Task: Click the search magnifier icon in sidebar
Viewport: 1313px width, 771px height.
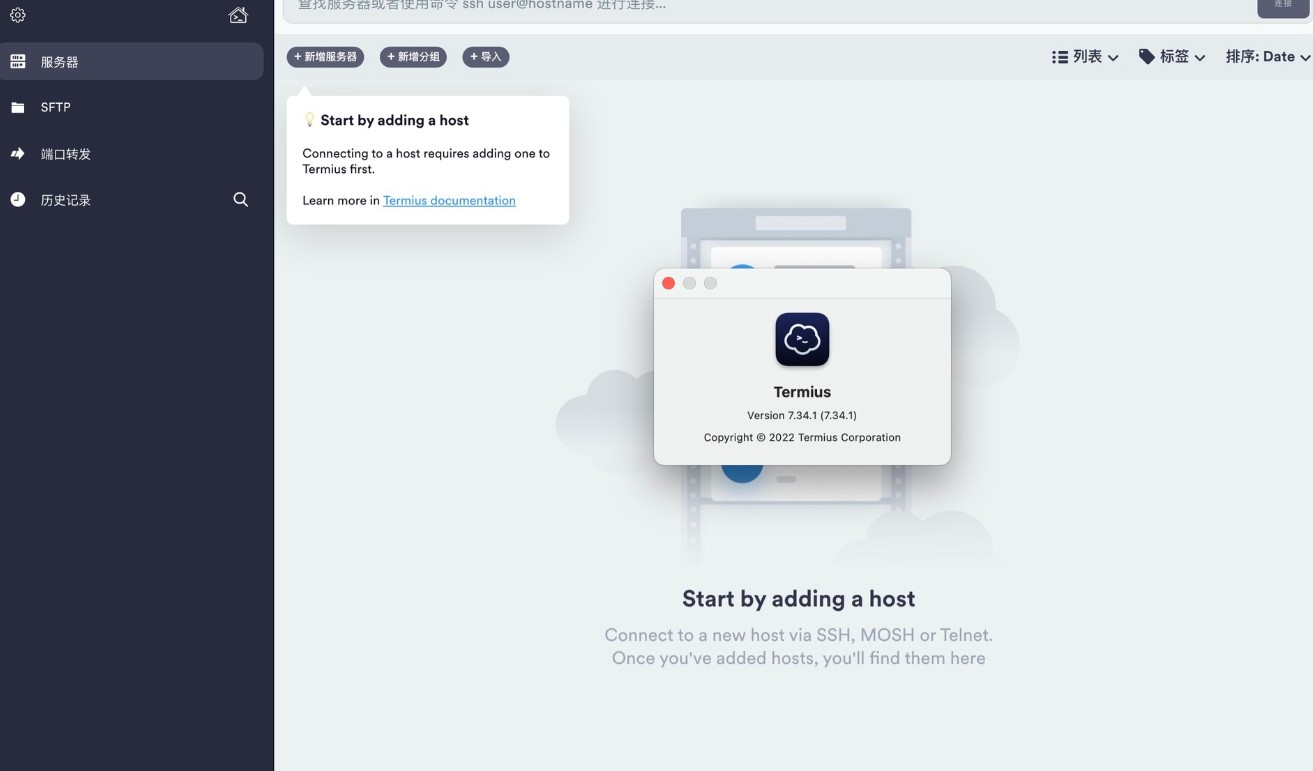Action: pos(241,199)
